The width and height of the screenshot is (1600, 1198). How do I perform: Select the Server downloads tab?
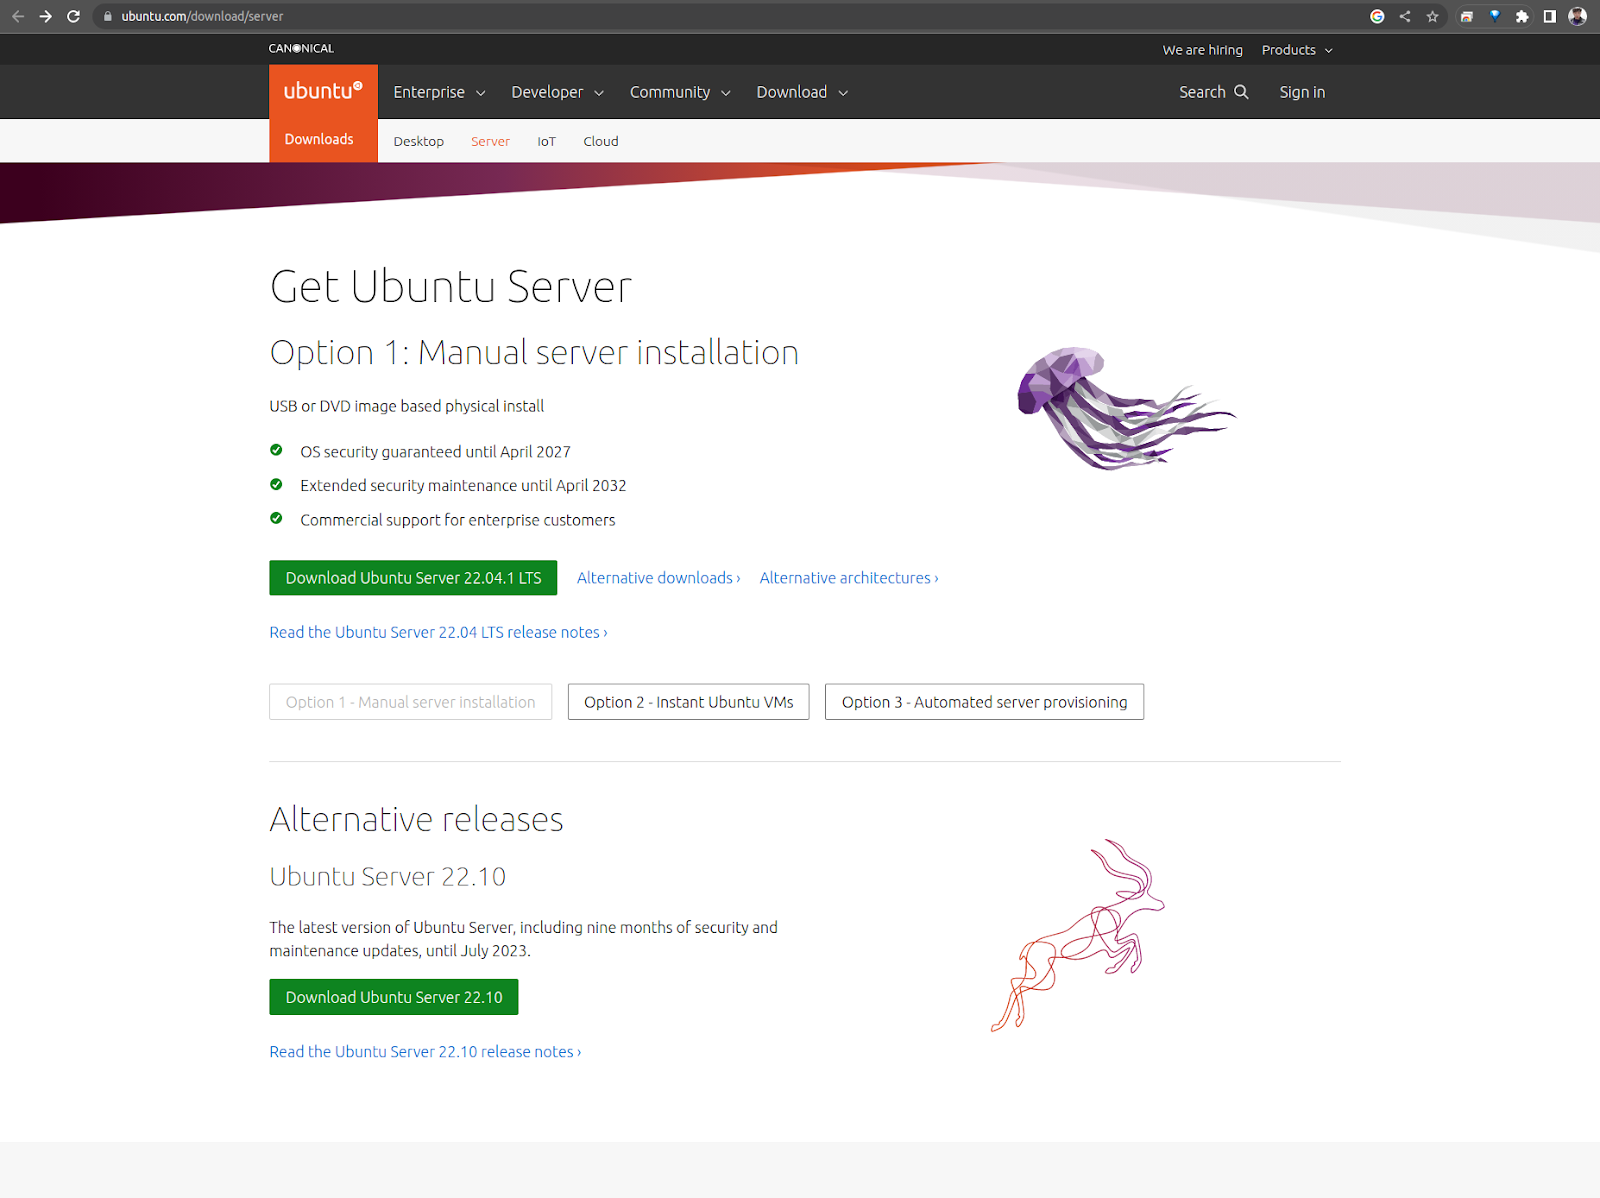[x=490, y=141]
